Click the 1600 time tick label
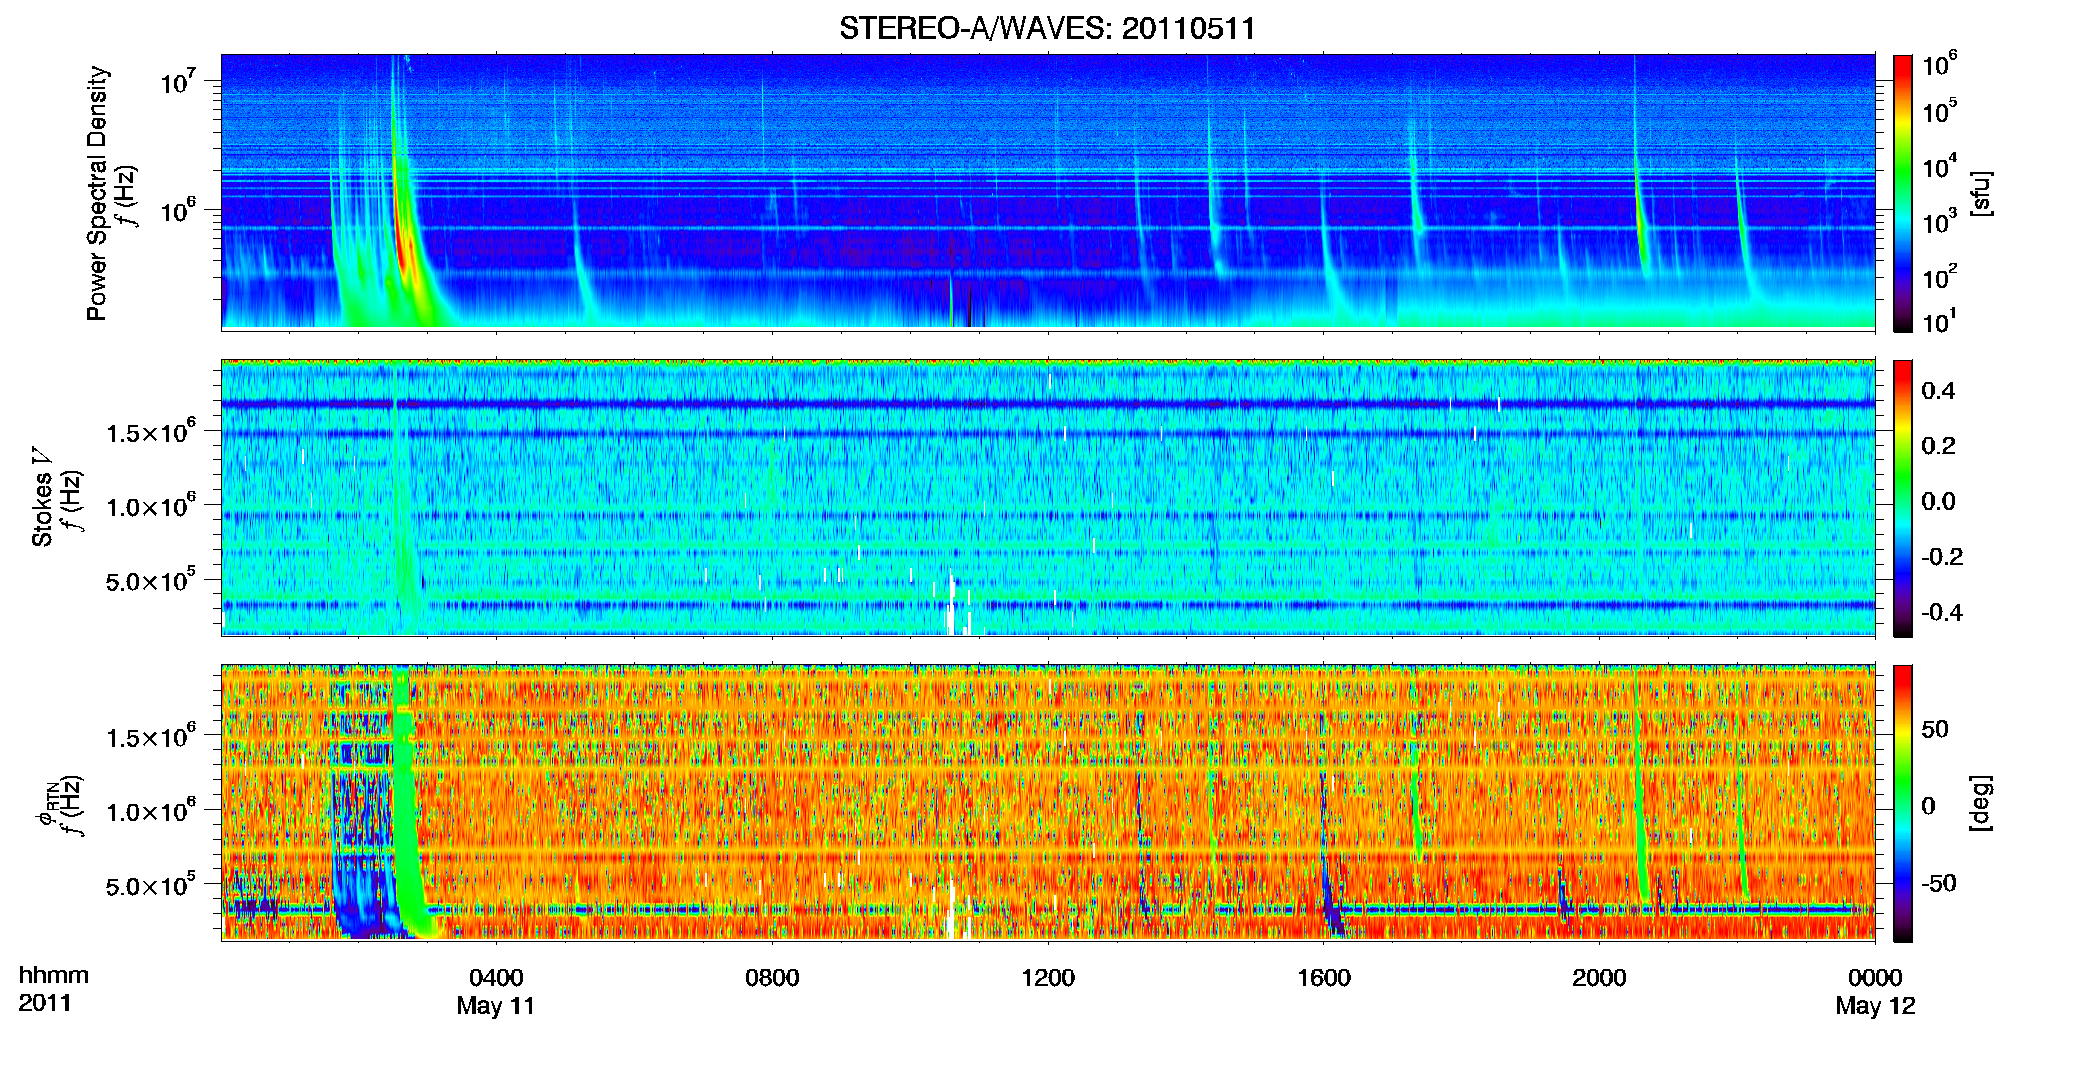 click(x=1324, y=978)
